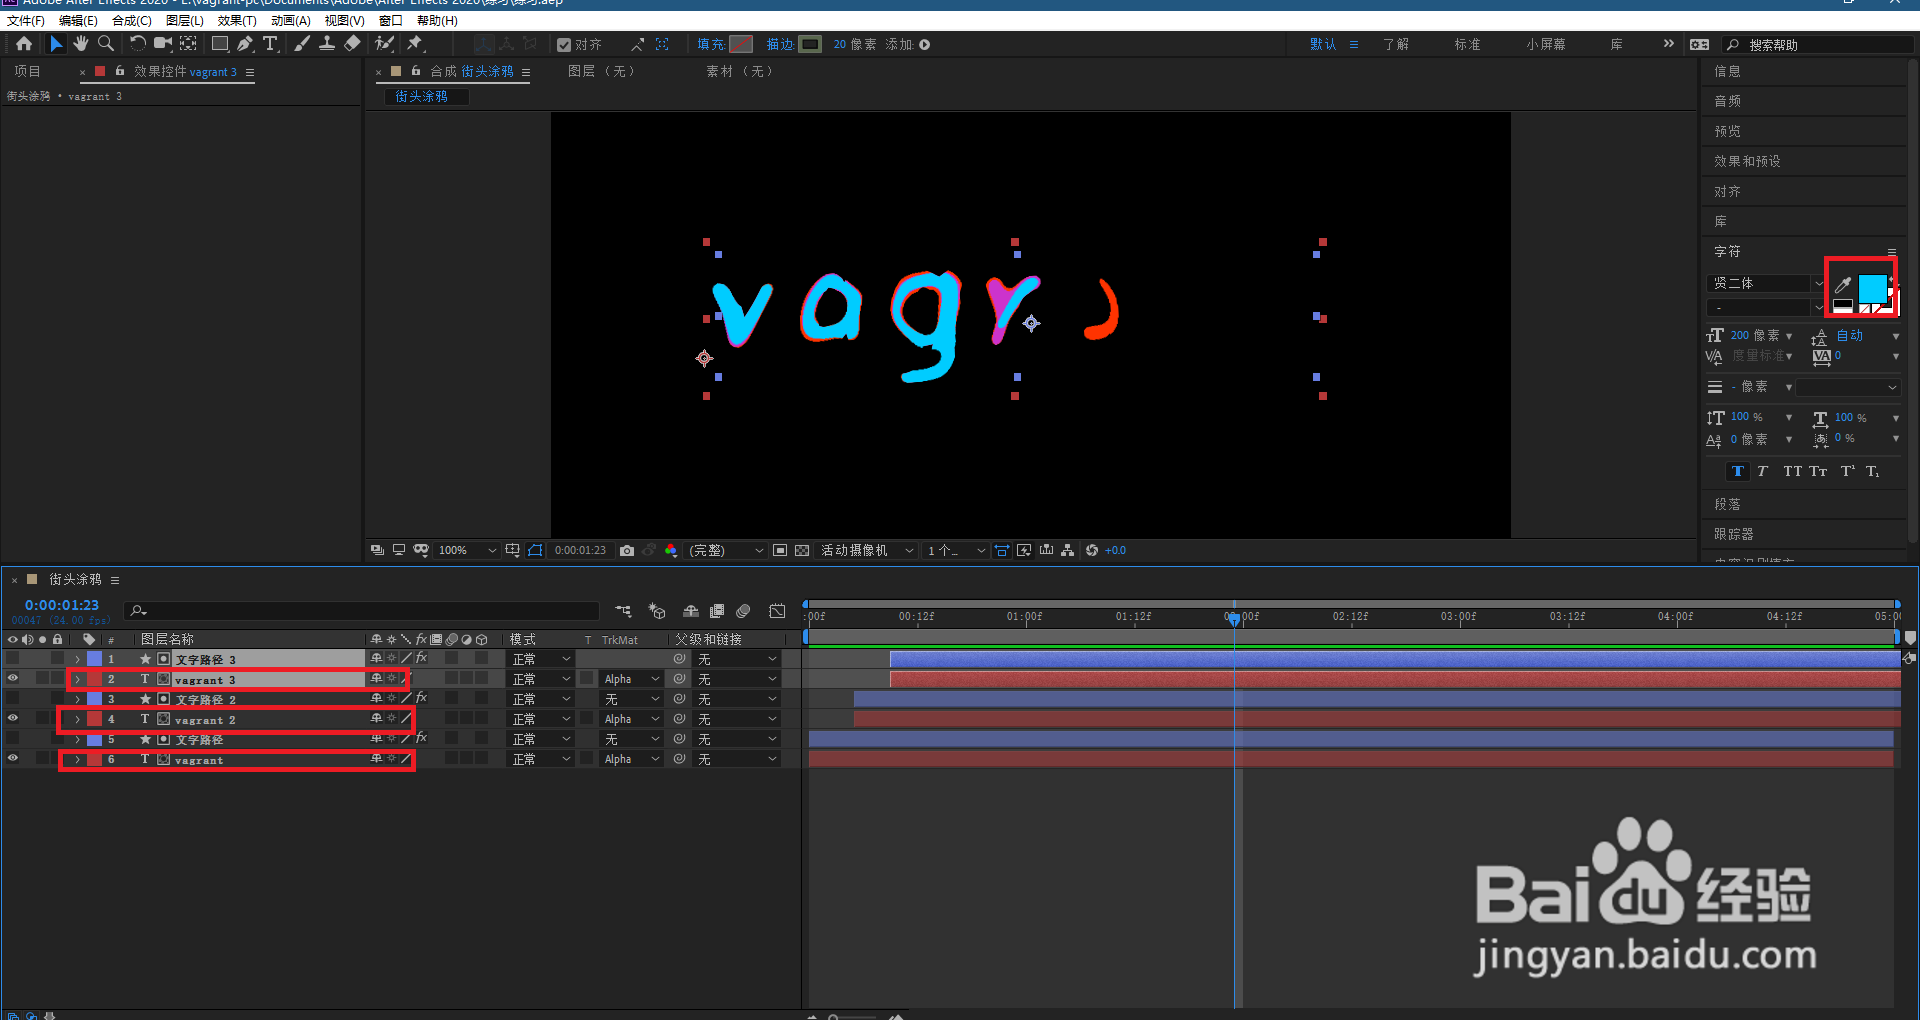Open viewer magnification 100% dropdown
This screenshot has width=1920, height=1020.
click(467, 550)
